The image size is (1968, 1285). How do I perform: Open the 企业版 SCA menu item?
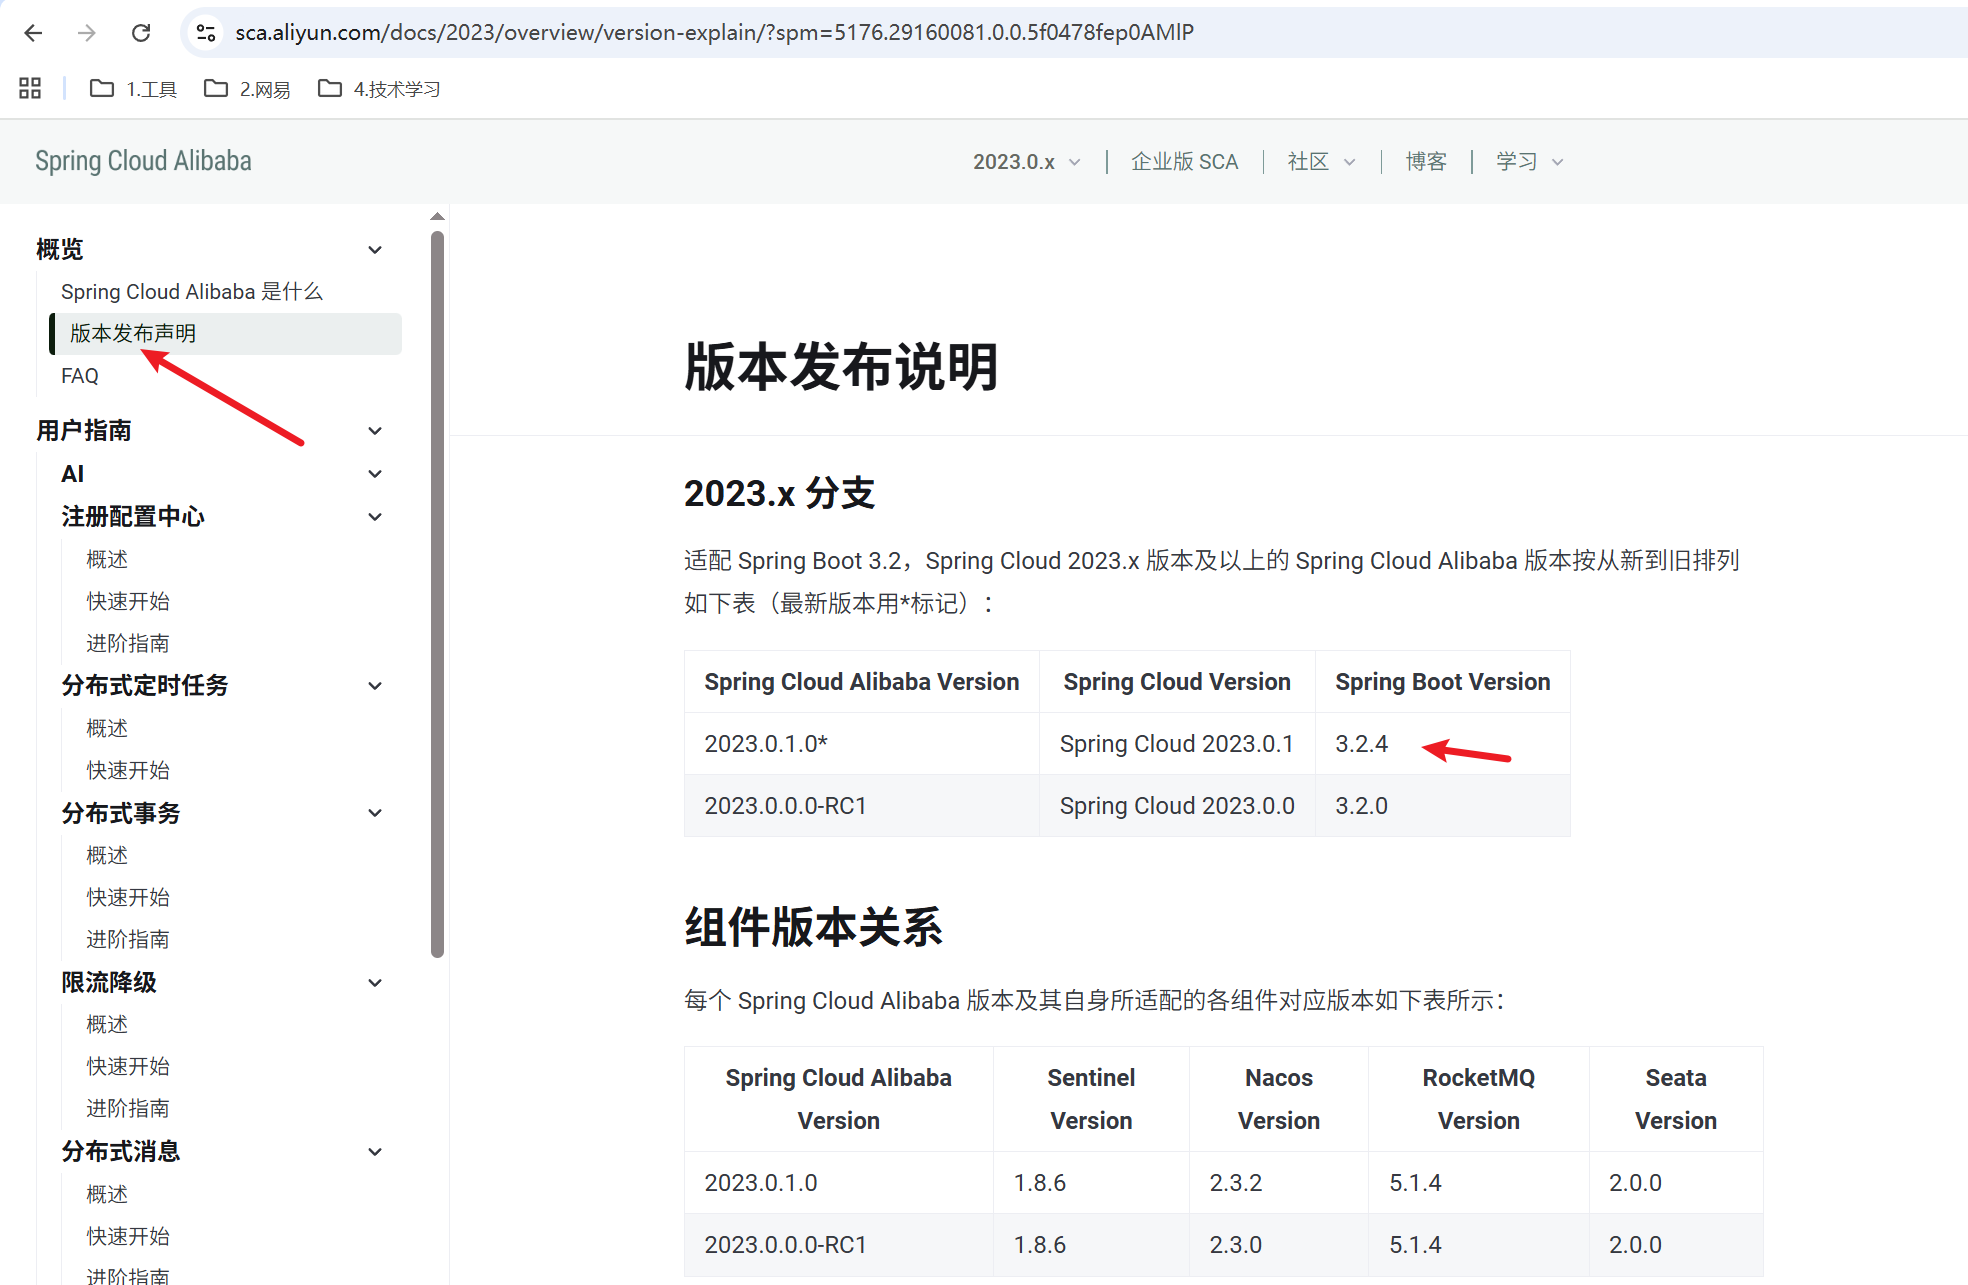click(1184, 162)
